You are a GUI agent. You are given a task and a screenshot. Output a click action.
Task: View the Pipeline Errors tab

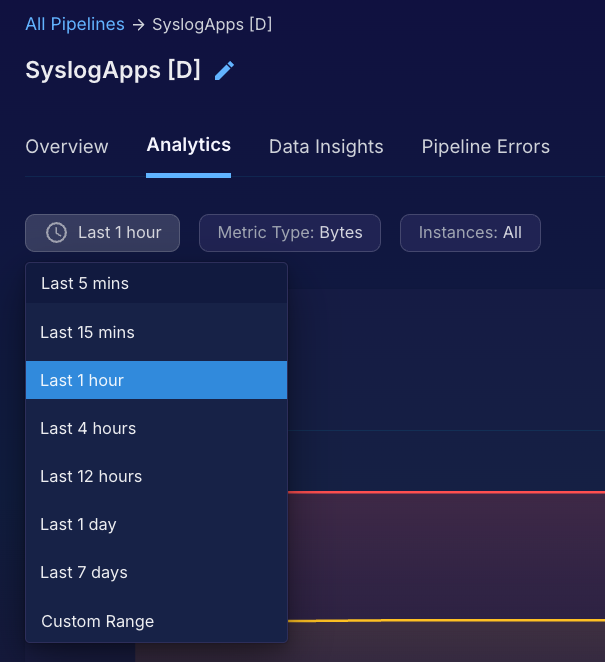pos(485,146)
